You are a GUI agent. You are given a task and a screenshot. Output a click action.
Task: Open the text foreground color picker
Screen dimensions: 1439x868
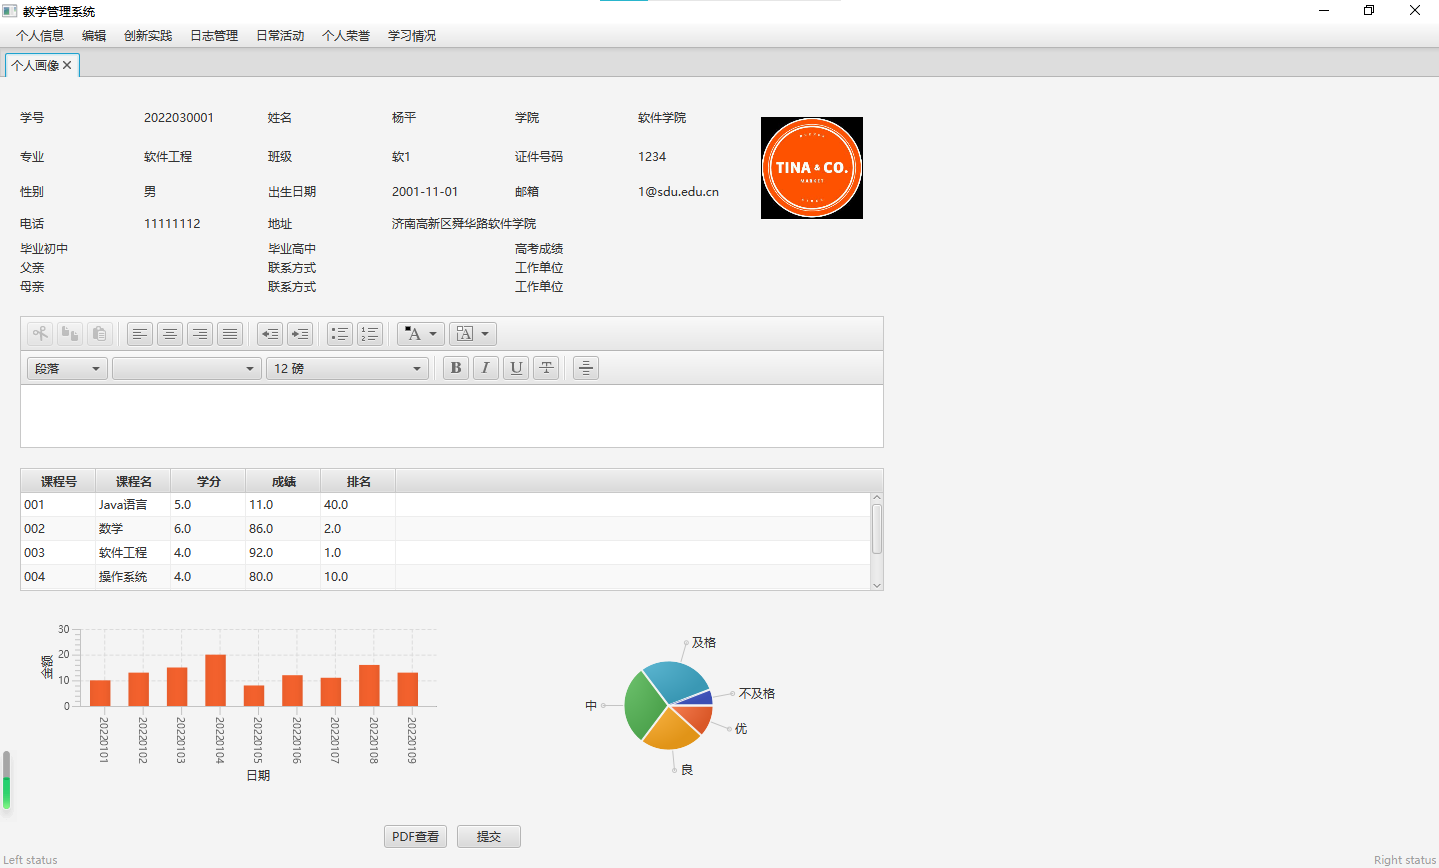421,334
